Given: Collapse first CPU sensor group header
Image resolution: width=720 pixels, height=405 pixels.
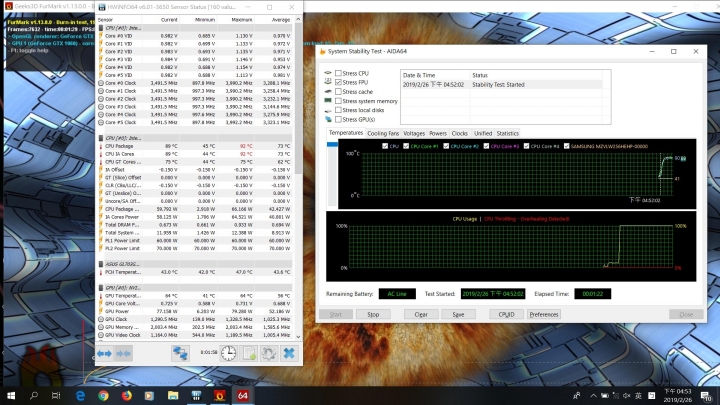Looking at the screenshot, I should coord(195,28).
